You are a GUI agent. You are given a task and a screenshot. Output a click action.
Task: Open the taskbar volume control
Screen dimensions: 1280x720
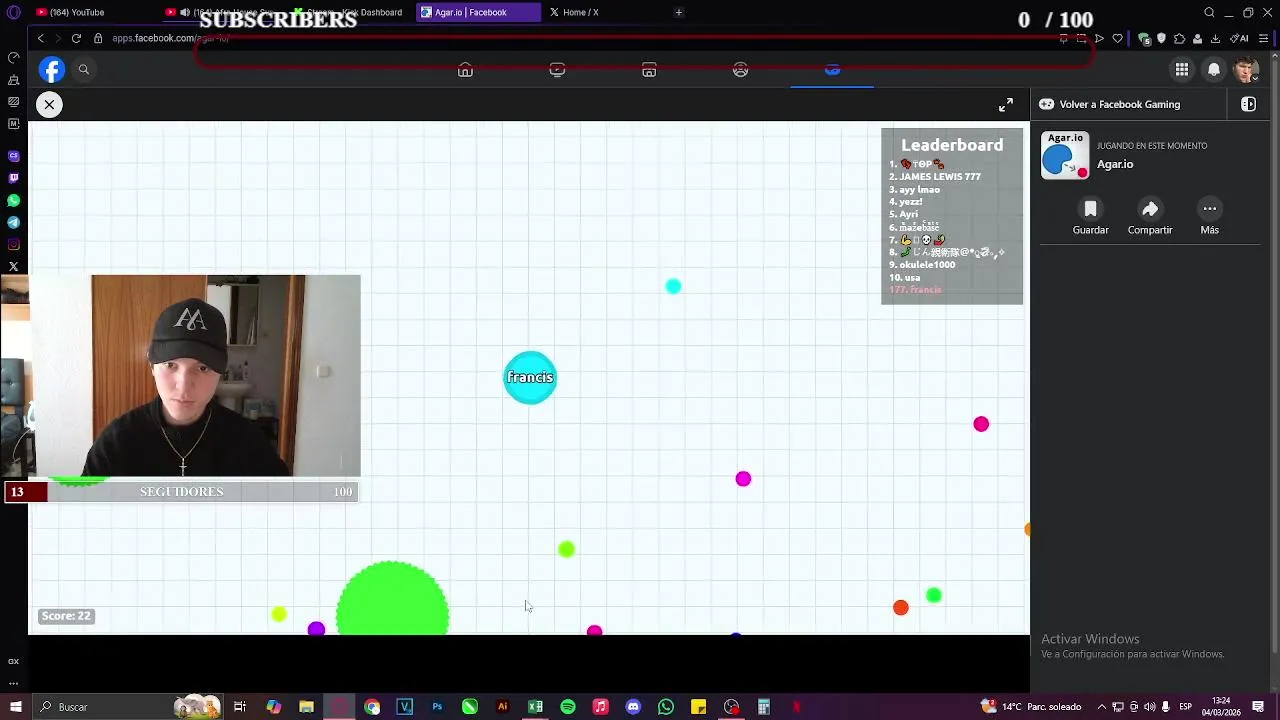coord(1149,707)
